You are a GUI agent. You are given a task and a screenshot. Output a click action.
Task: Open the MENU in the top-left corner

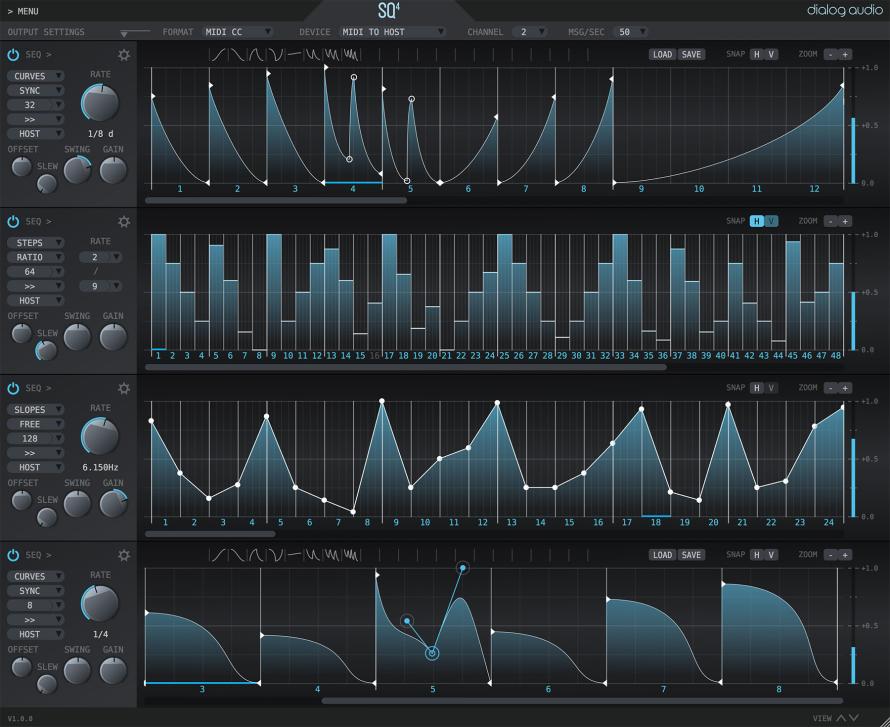[25, 13]
